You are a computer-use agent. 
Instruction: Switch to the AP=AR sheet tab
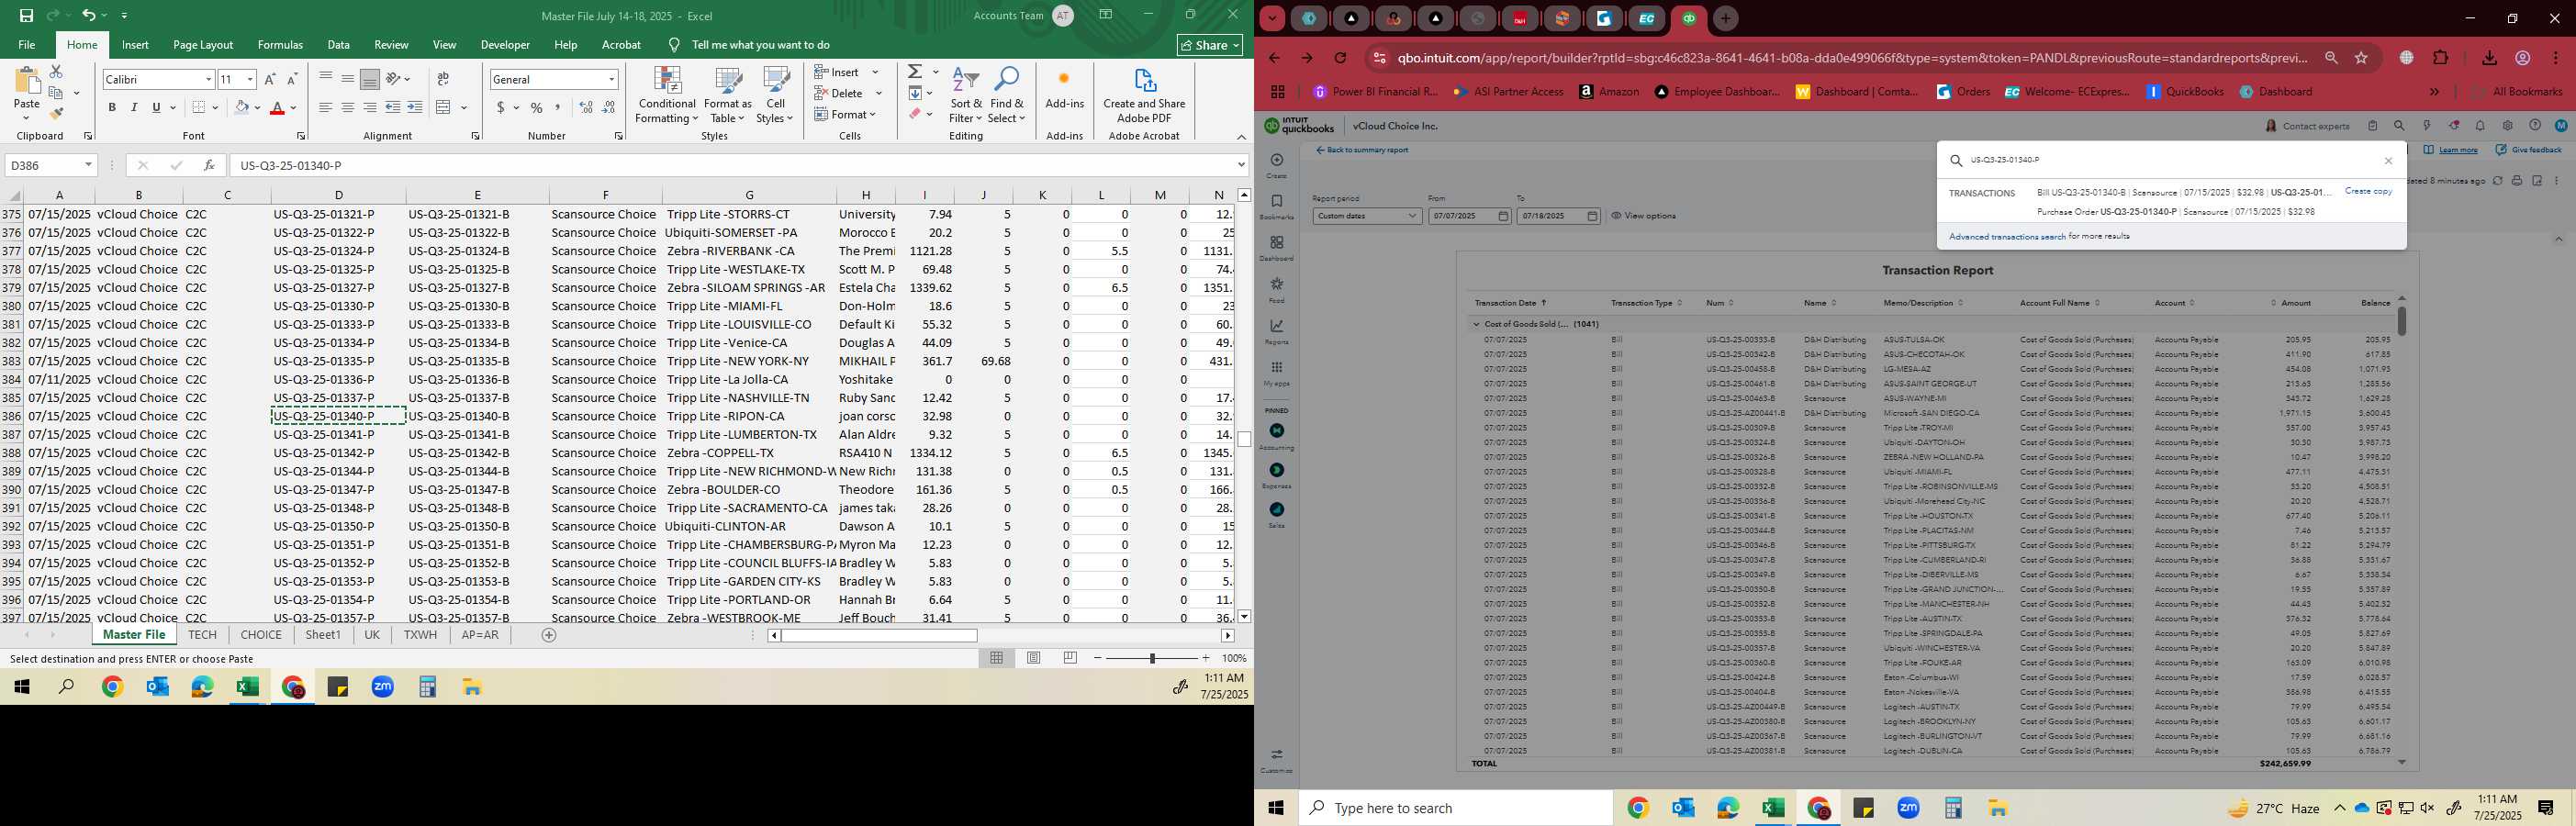point(480,635)
